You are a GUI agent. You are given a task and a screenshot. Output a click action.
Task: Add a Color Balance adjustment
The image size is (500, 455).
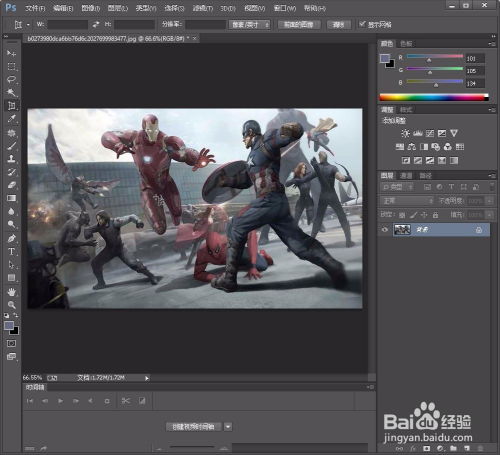click(x=412, y=147)
